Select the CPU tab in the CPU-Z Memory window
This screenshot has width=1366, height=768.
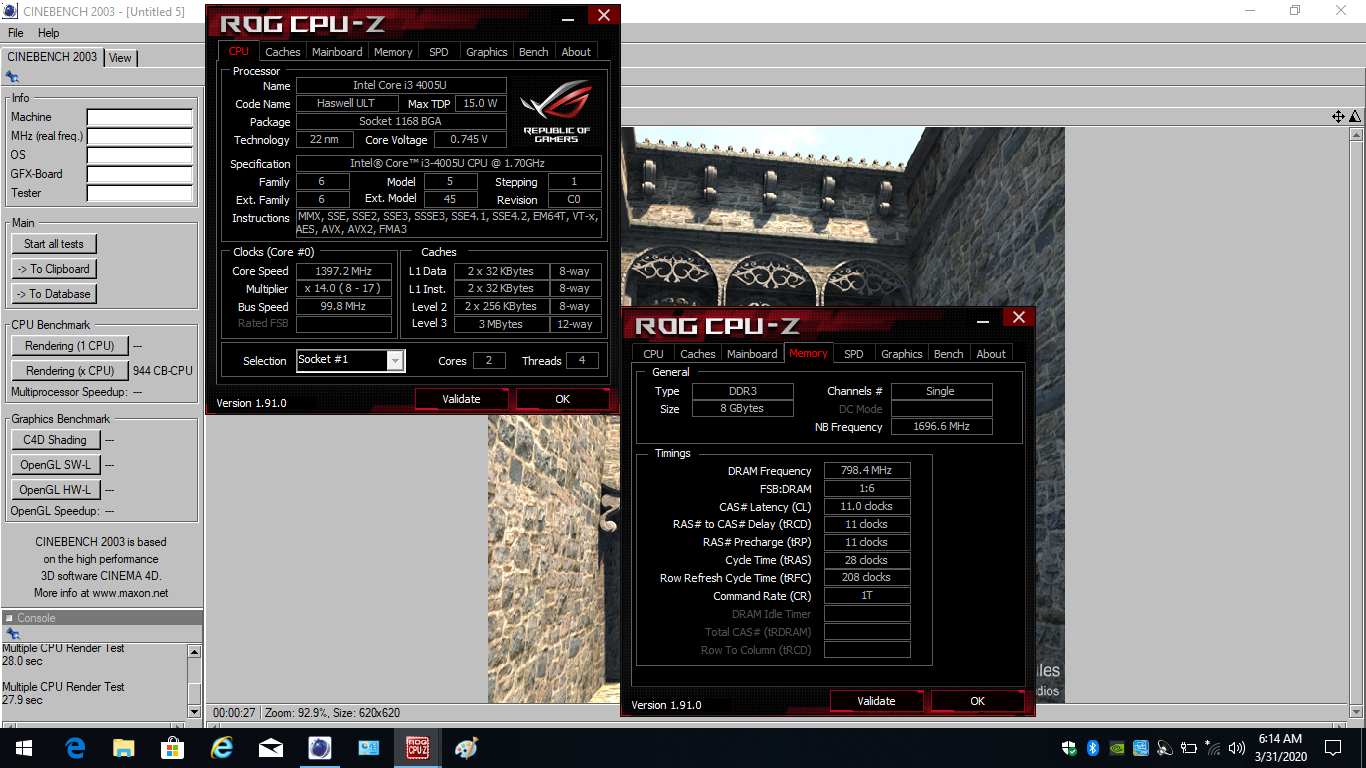click(x=653, y=354)
